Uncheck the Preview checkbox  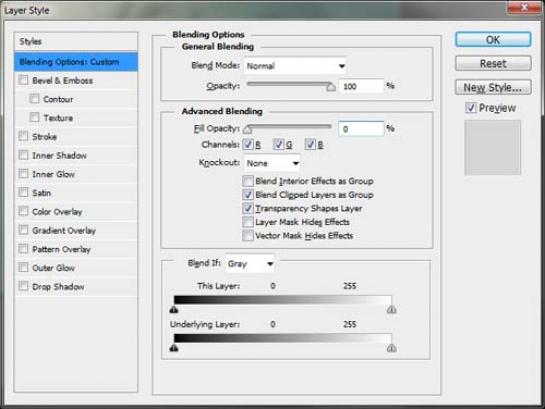(x=471, y=108)
